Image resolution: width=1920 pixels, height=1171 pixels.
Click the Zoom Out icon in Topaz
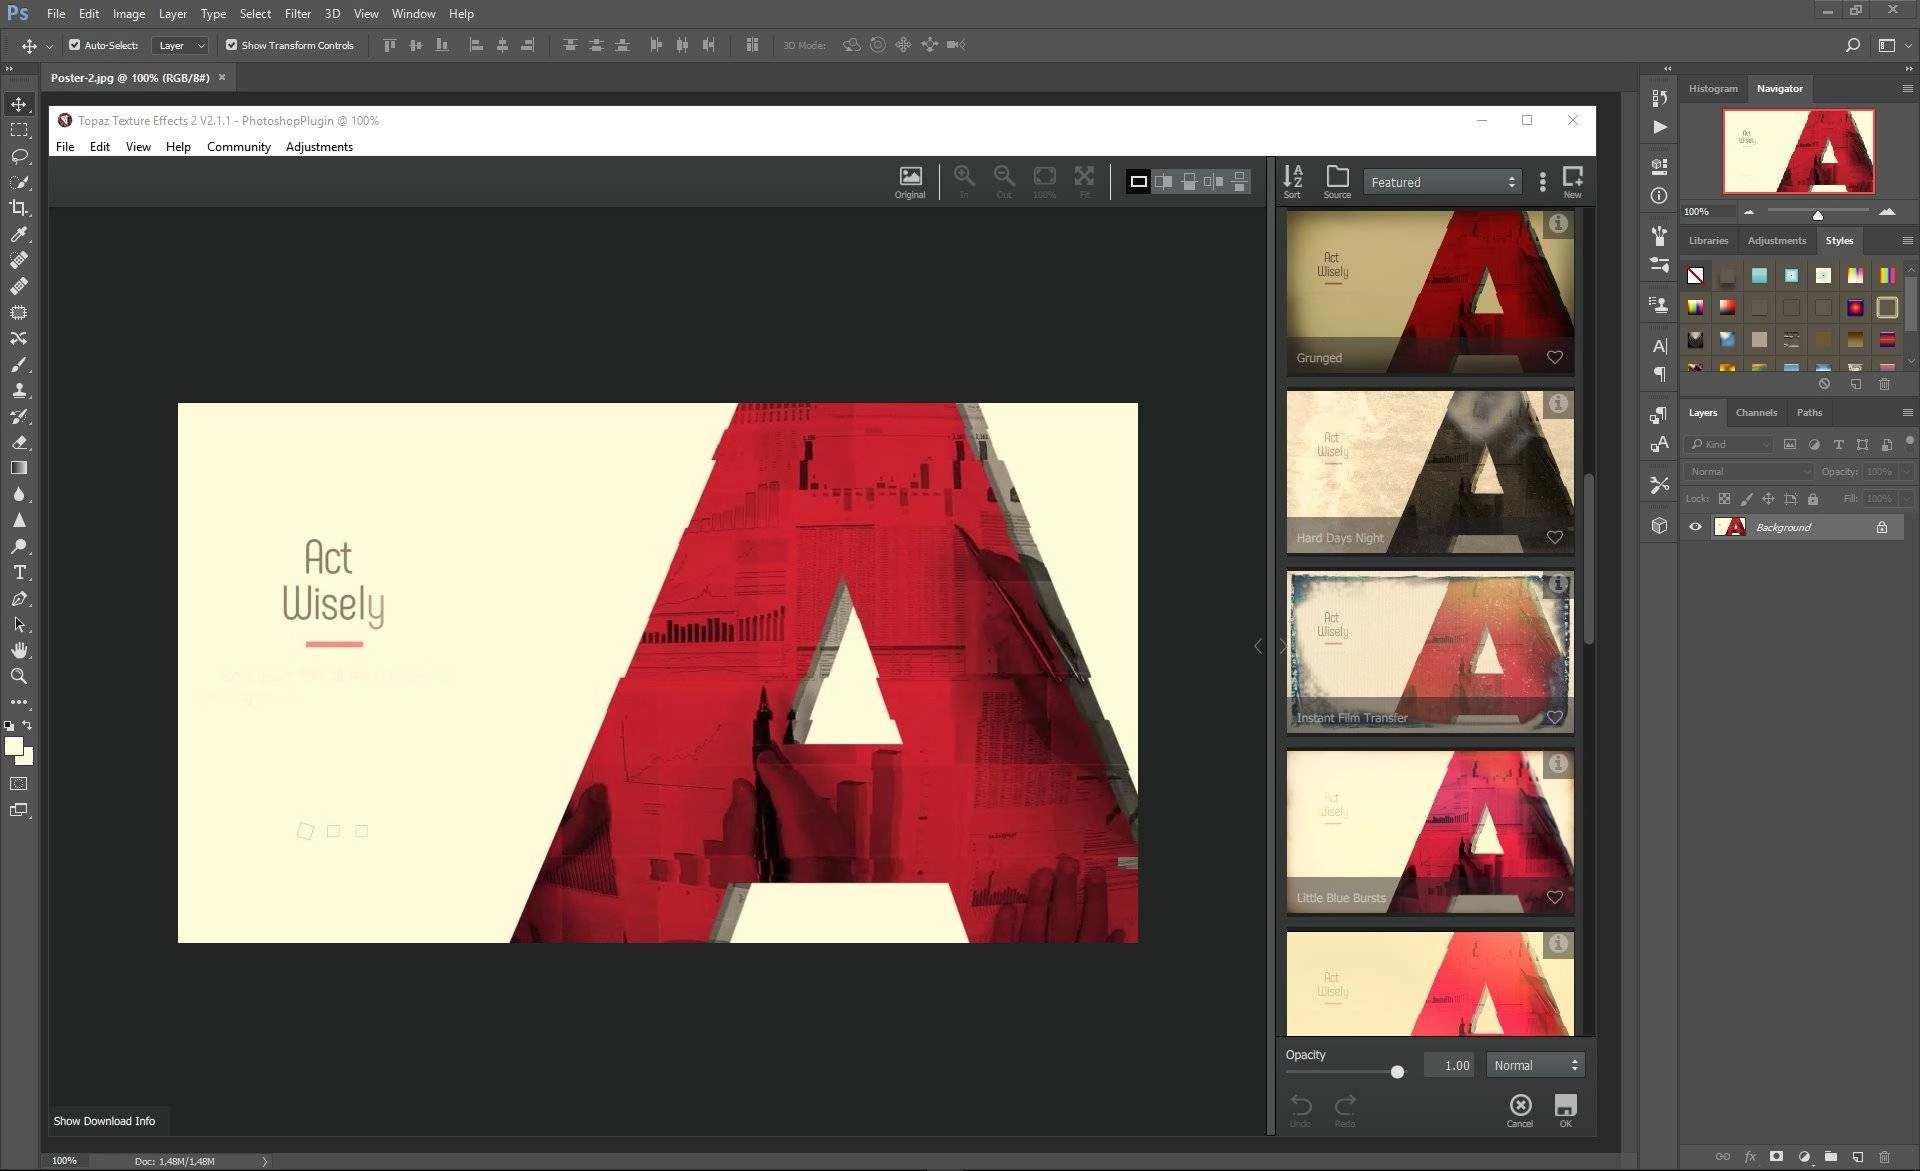coord(1004,182)
